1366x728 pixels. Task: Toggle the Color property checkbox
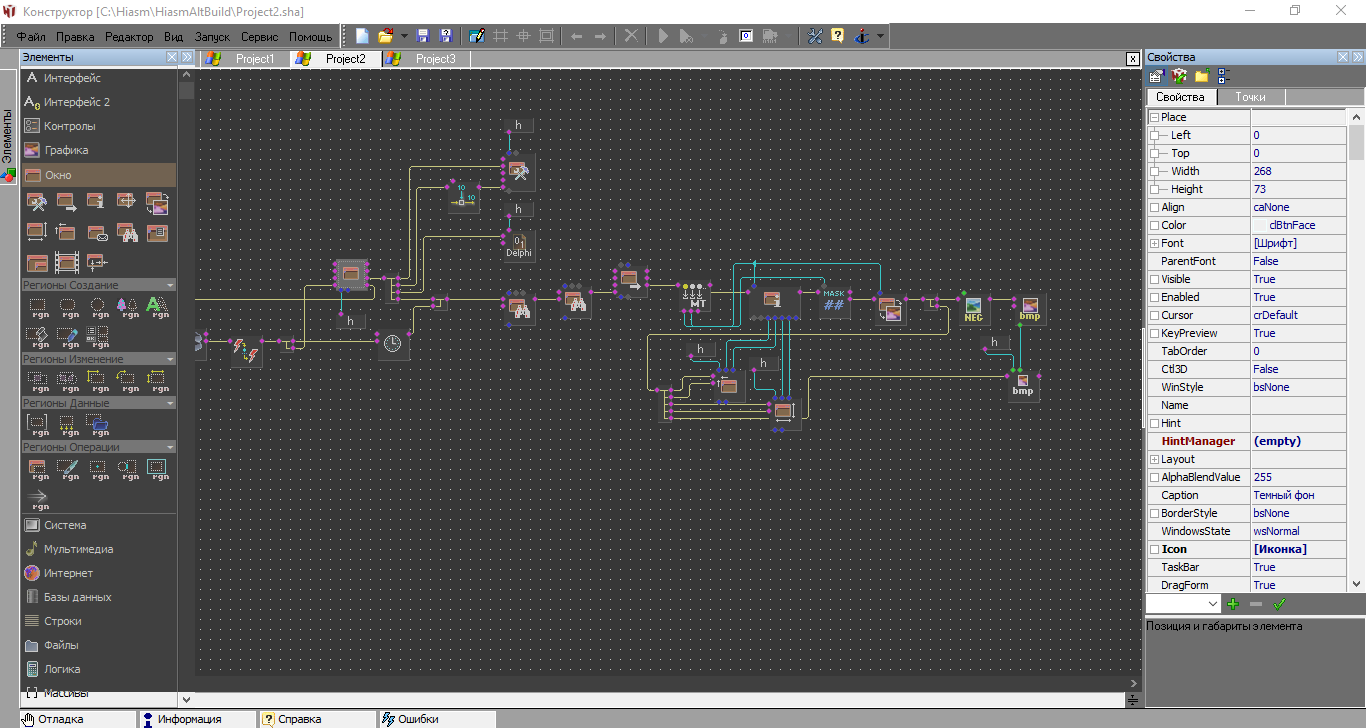(1154, 225)
